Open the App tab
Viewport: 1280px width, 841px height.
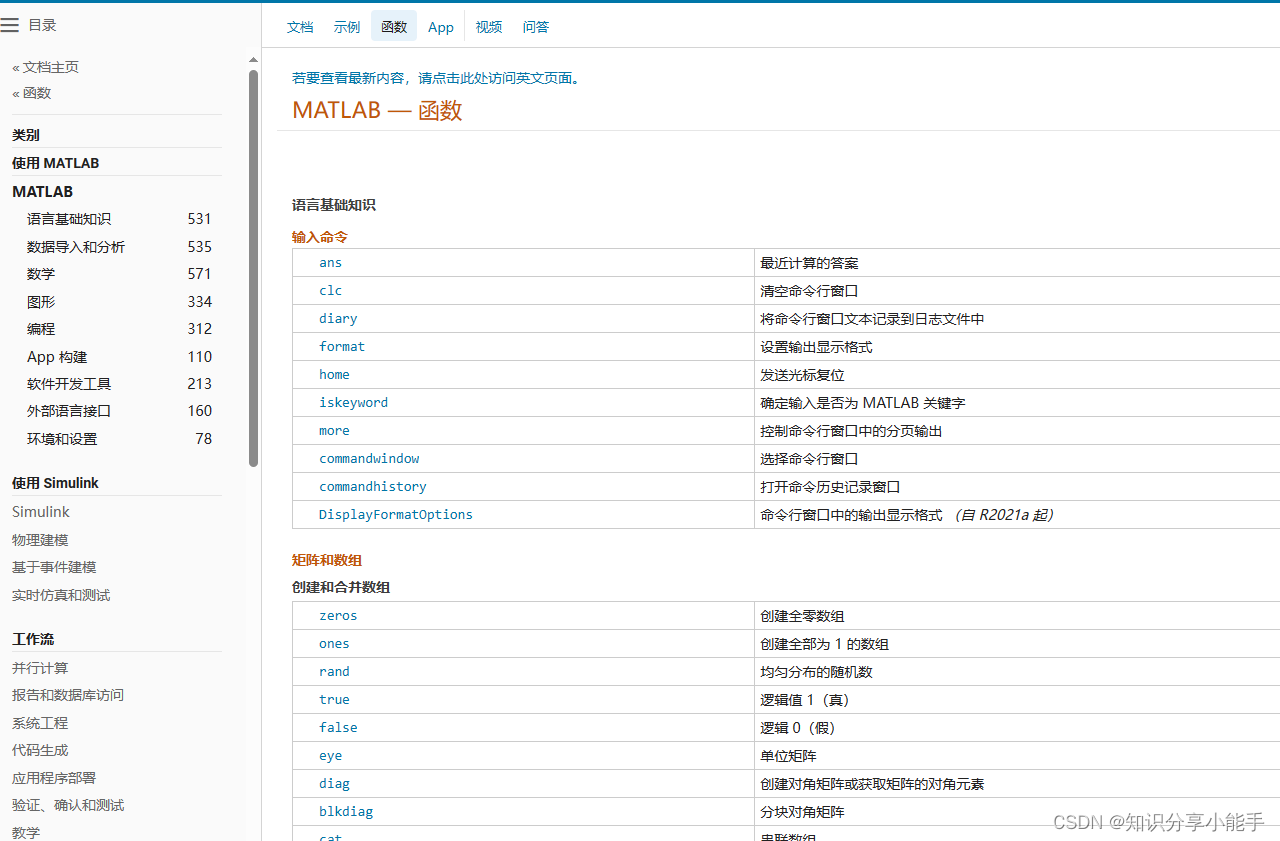tap(441, 27)
